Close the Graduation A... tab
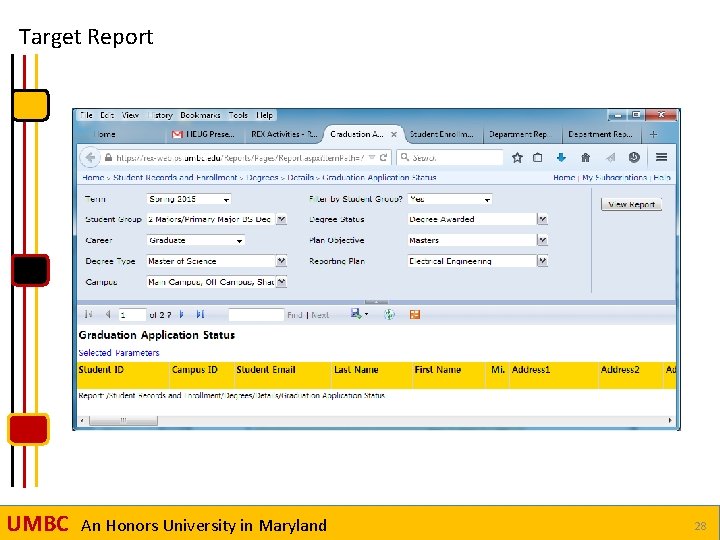Viewport: 720px width, 540px height. pos(394,134)
